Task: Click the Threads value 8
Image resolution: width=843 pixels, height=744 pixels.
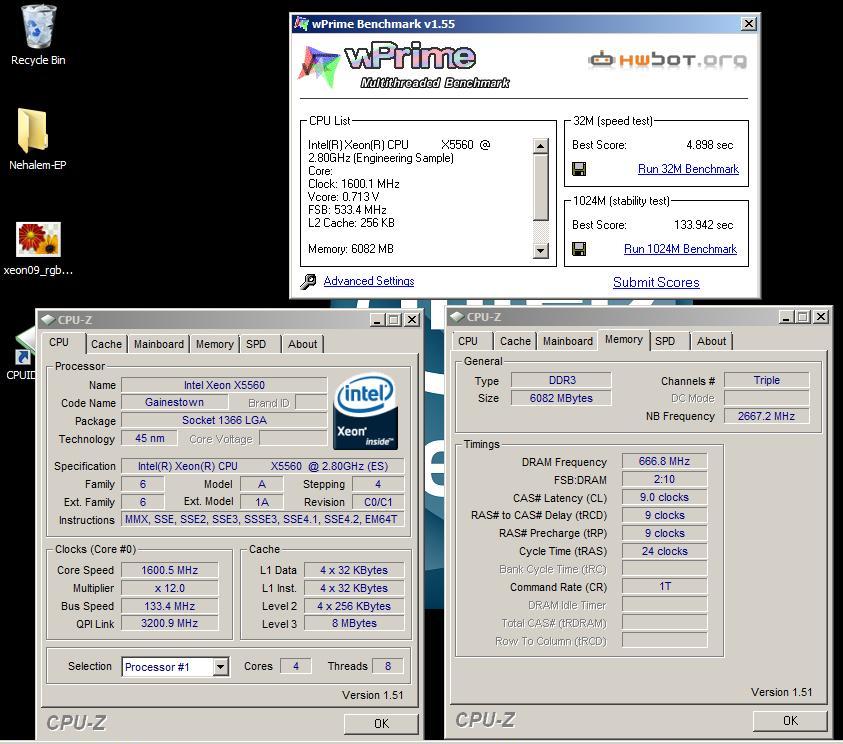Action: click(388, 667)
